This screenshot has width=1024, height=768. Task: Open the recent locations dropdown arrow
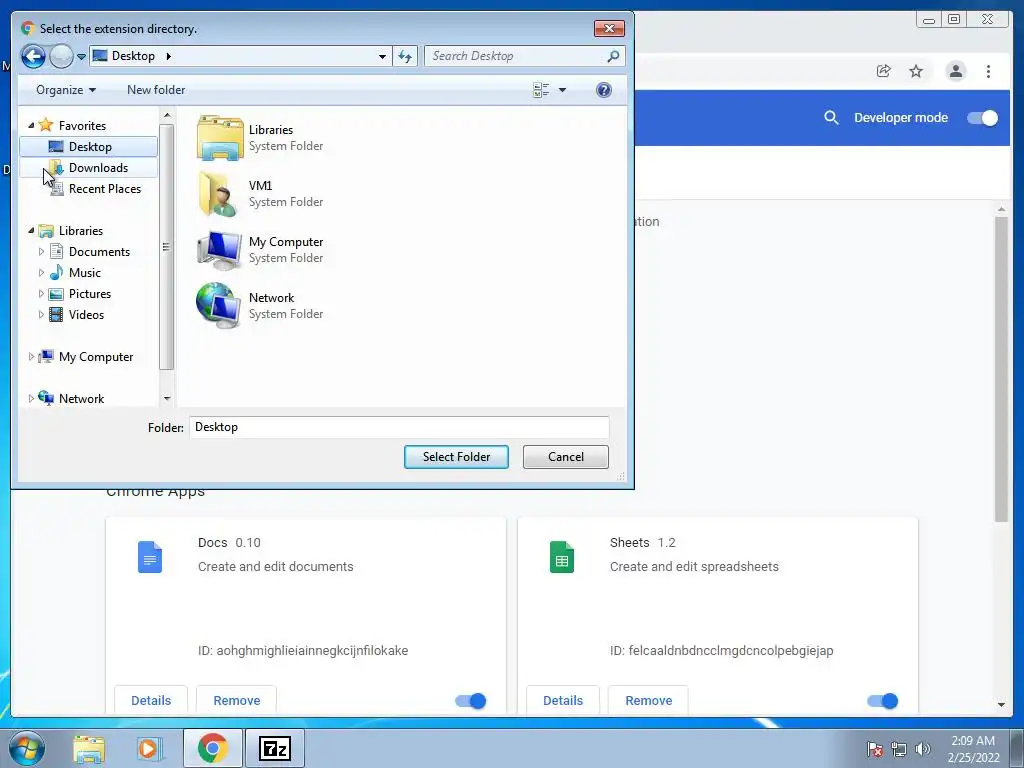pos(81,57)
